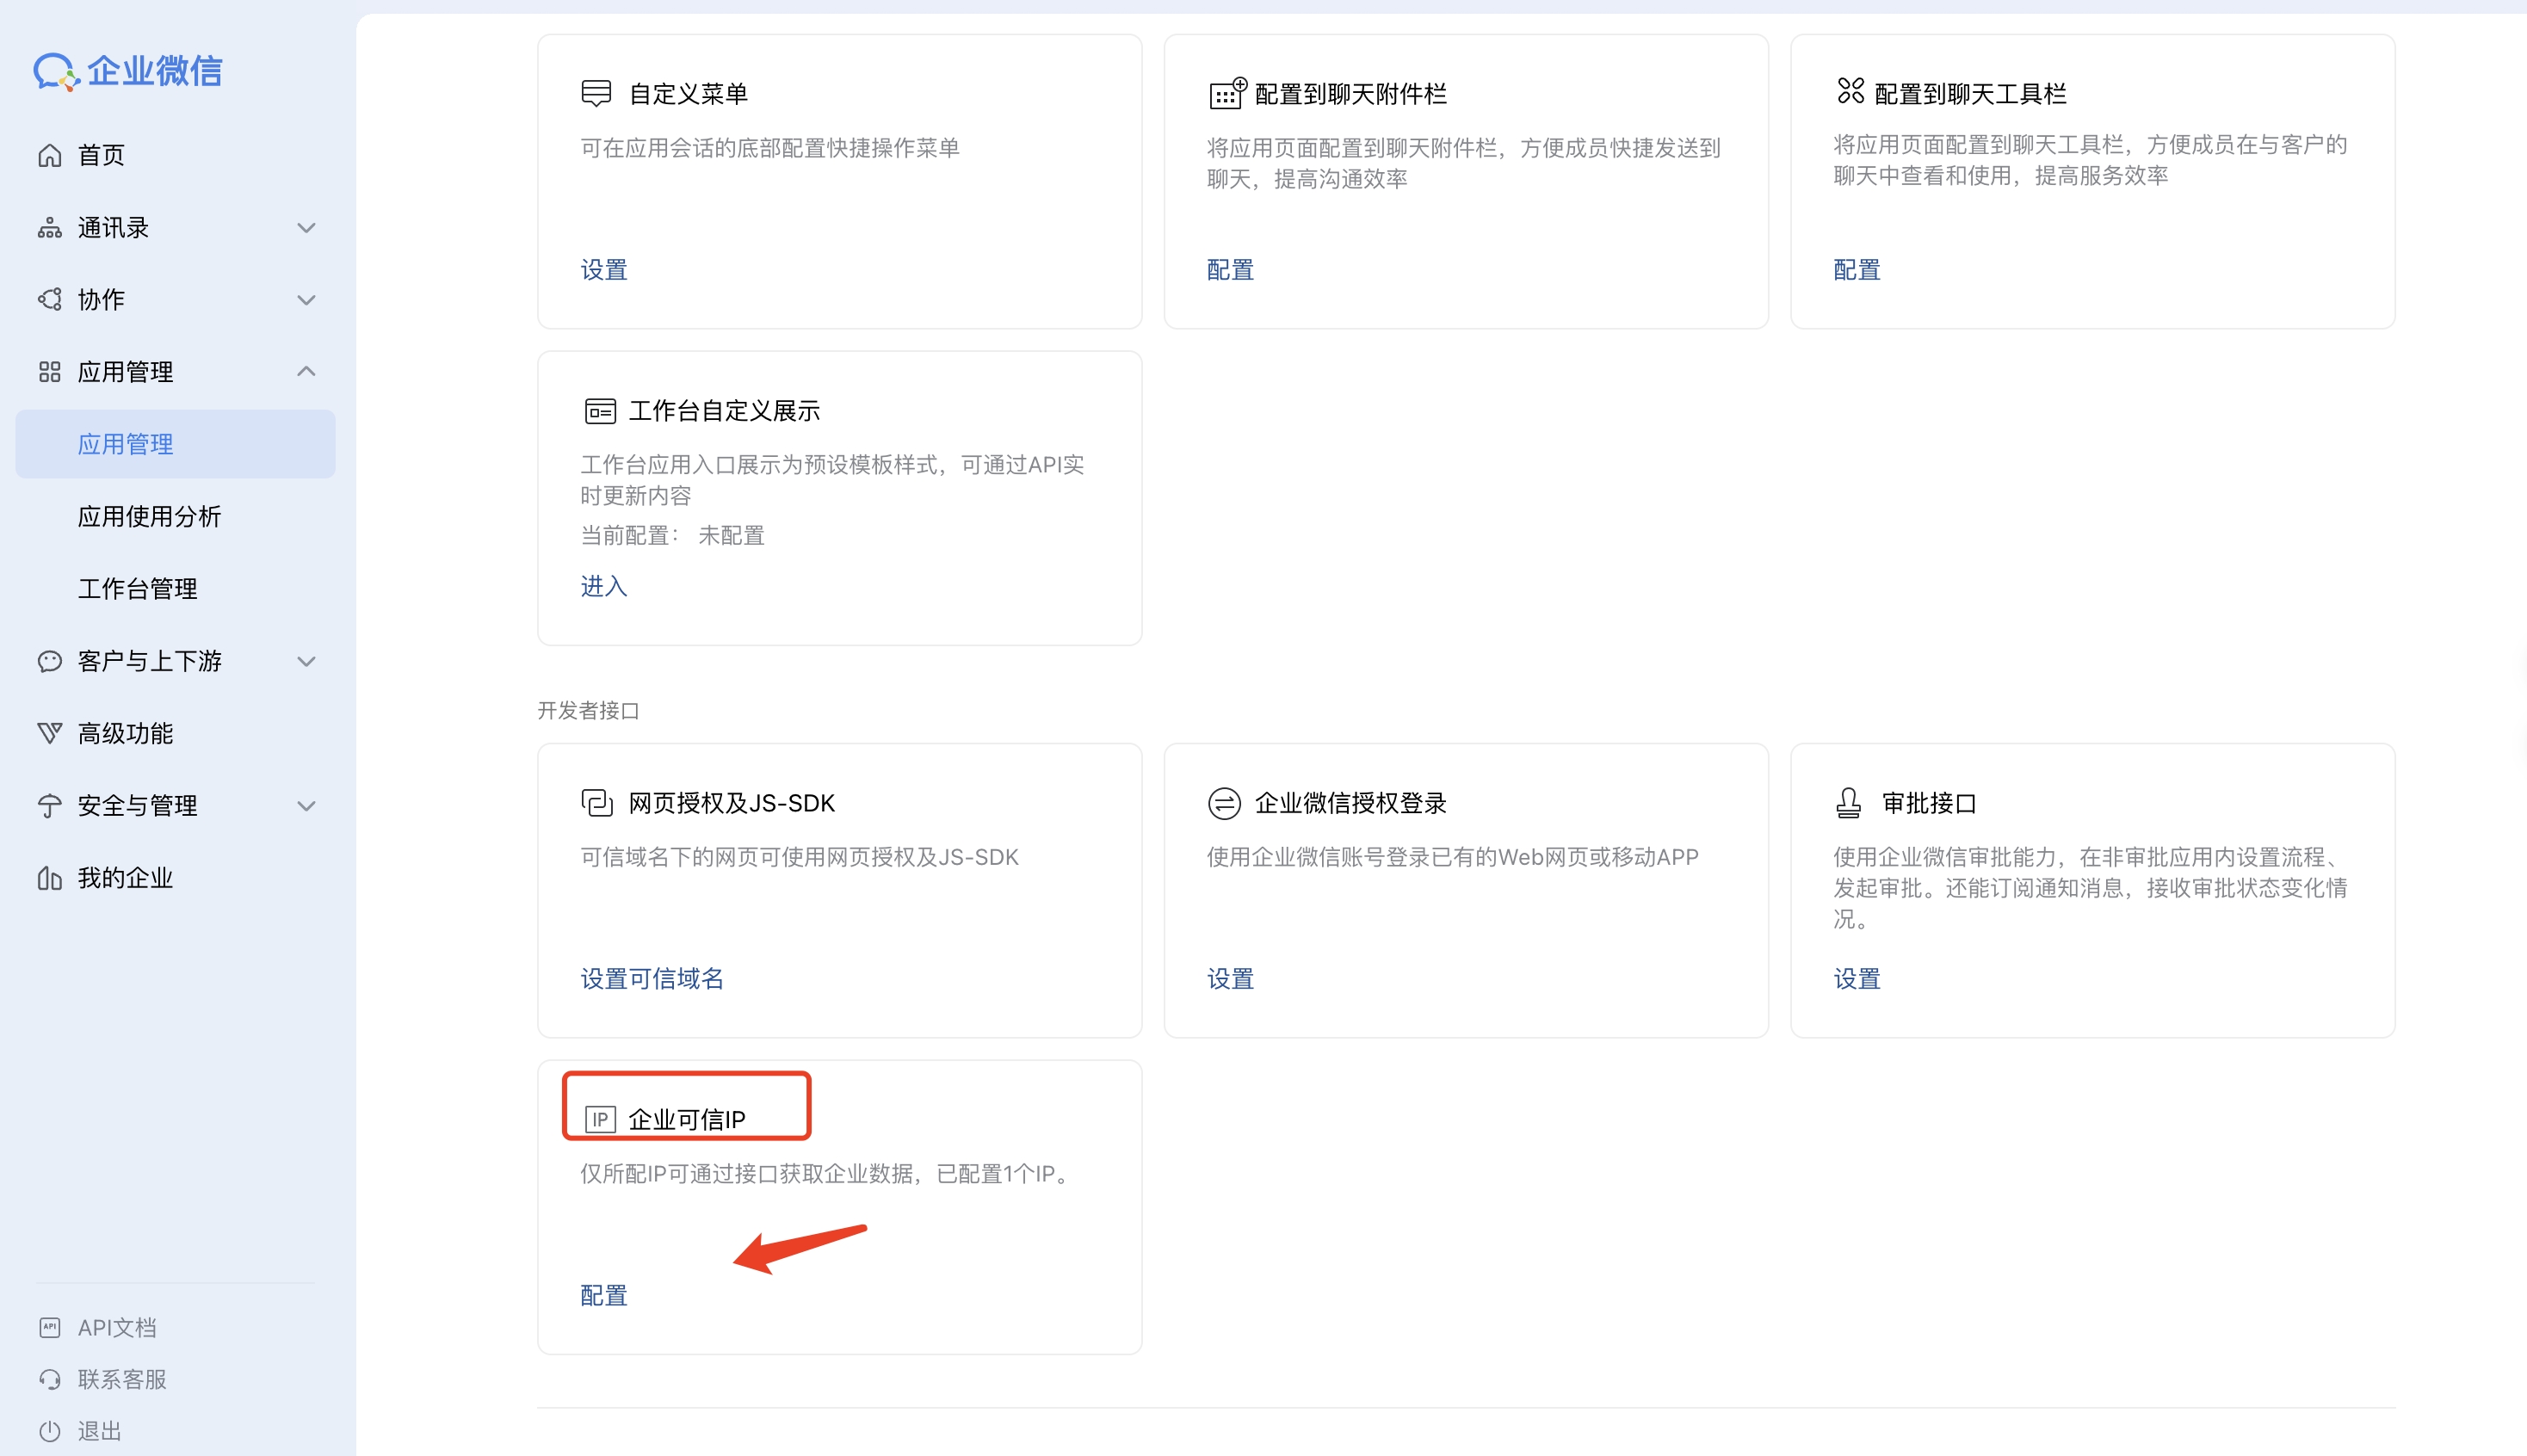
Task: Click the 联系客服 headset icon
Action: pyautogui.click(x=50, y=1379)
